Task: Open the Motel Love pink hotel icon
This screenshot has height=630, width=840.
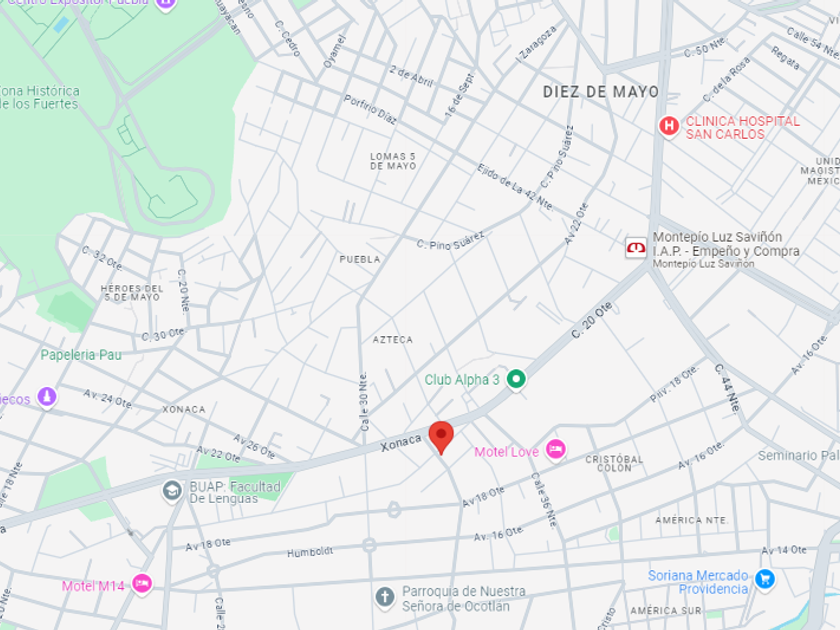Action: coord(556,449)
